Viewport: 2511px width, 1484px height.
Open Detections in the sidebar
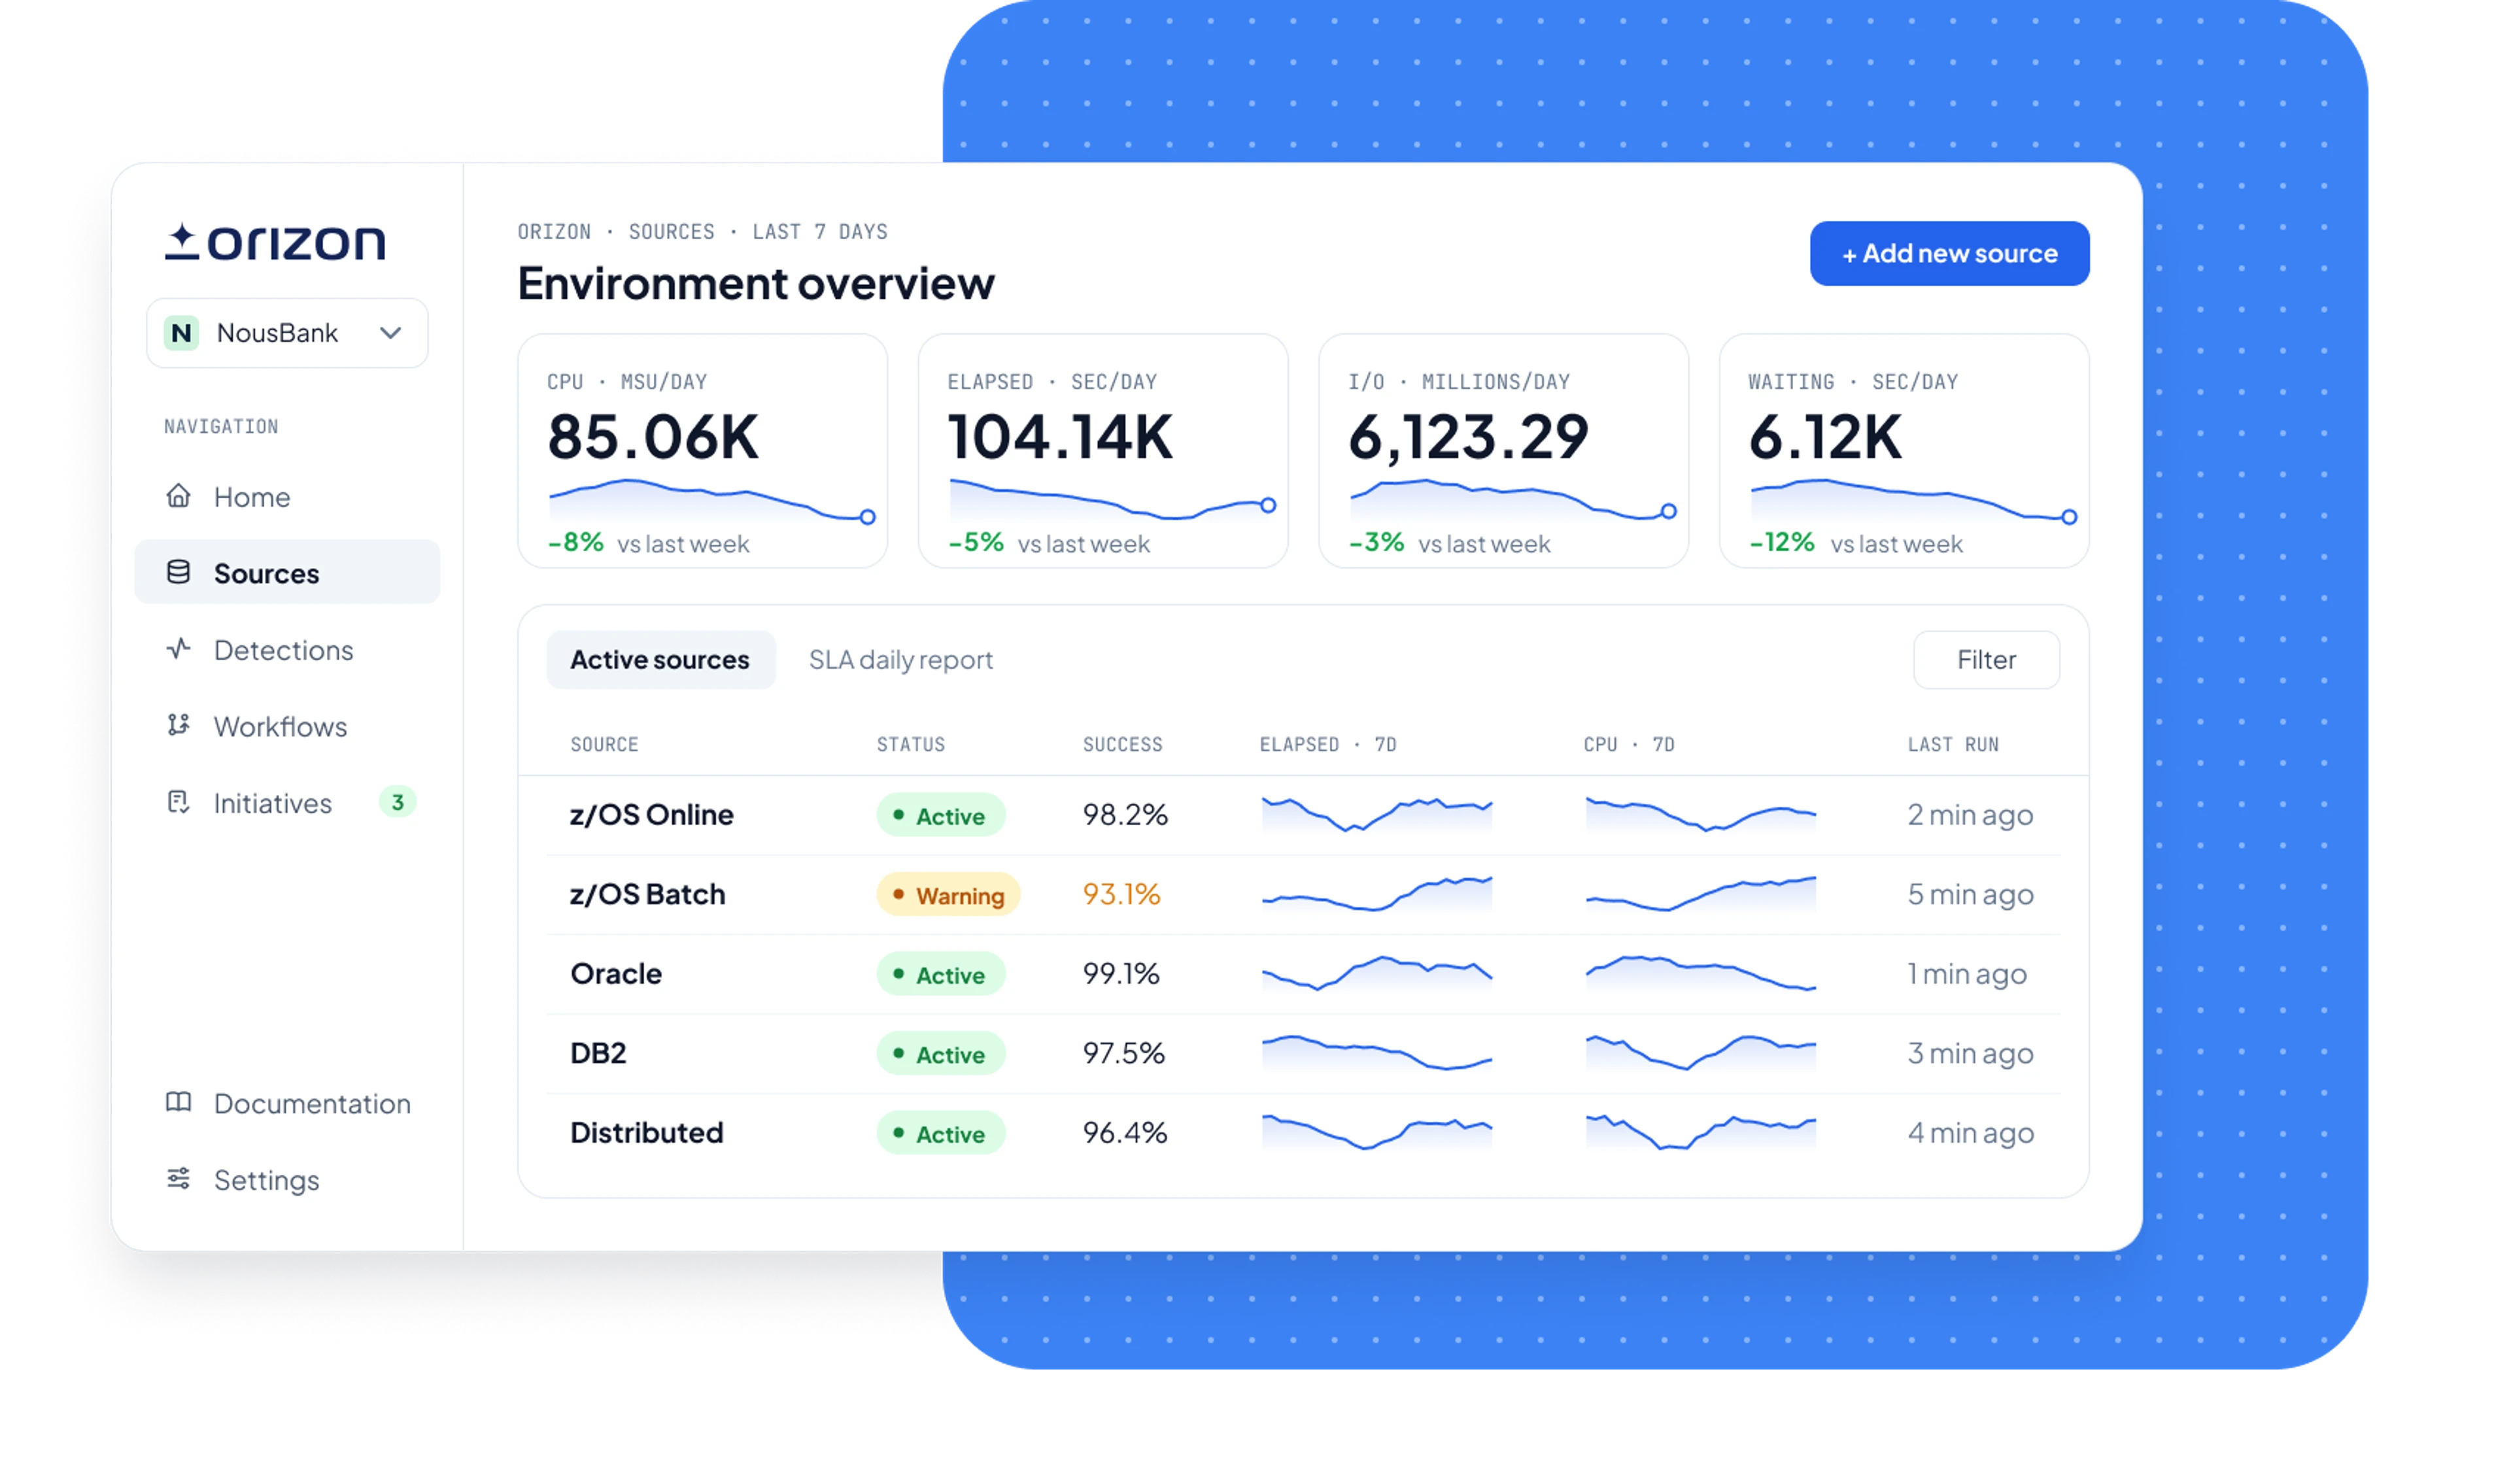[287, 650]
